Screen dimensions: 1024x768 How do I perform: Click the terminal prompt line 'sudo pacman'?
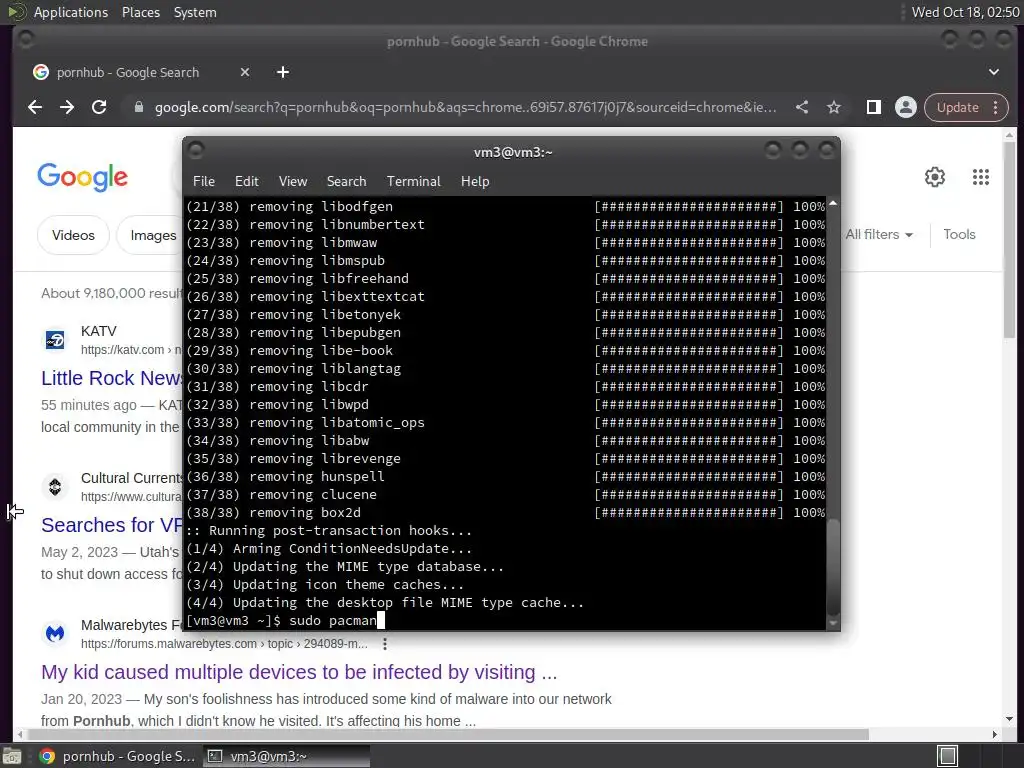[285, 620]
